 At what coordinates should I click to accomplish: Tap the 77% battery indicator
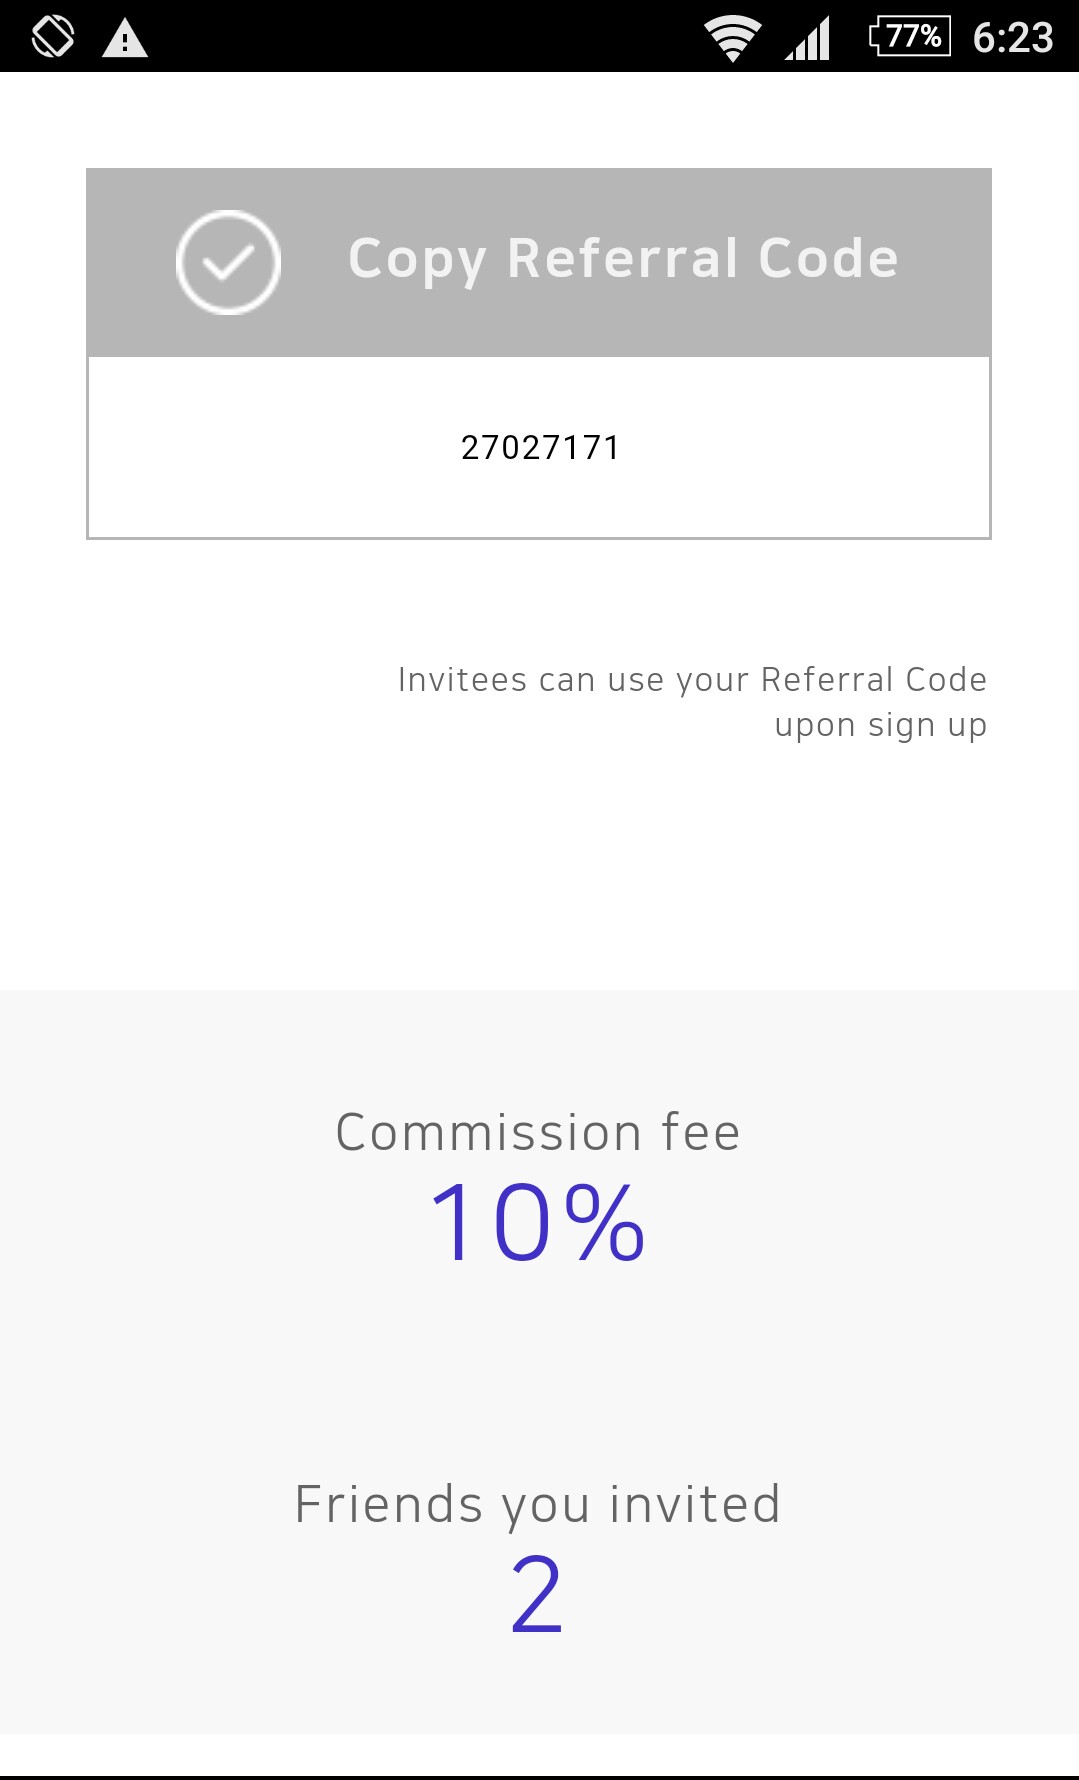909,37
